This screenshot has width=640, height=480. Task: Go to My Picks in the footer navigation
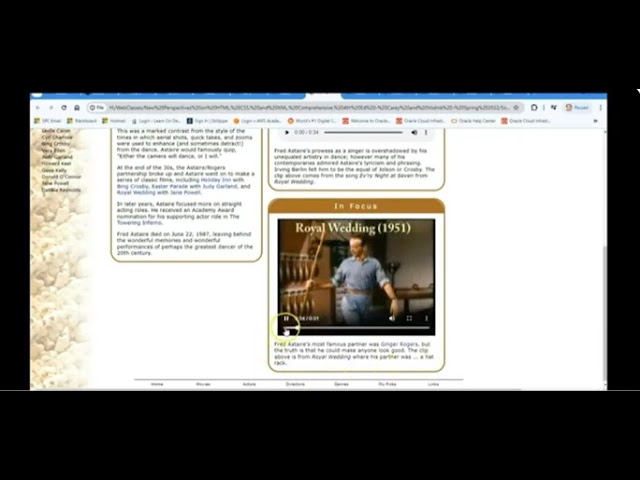[x=387, y=384]
